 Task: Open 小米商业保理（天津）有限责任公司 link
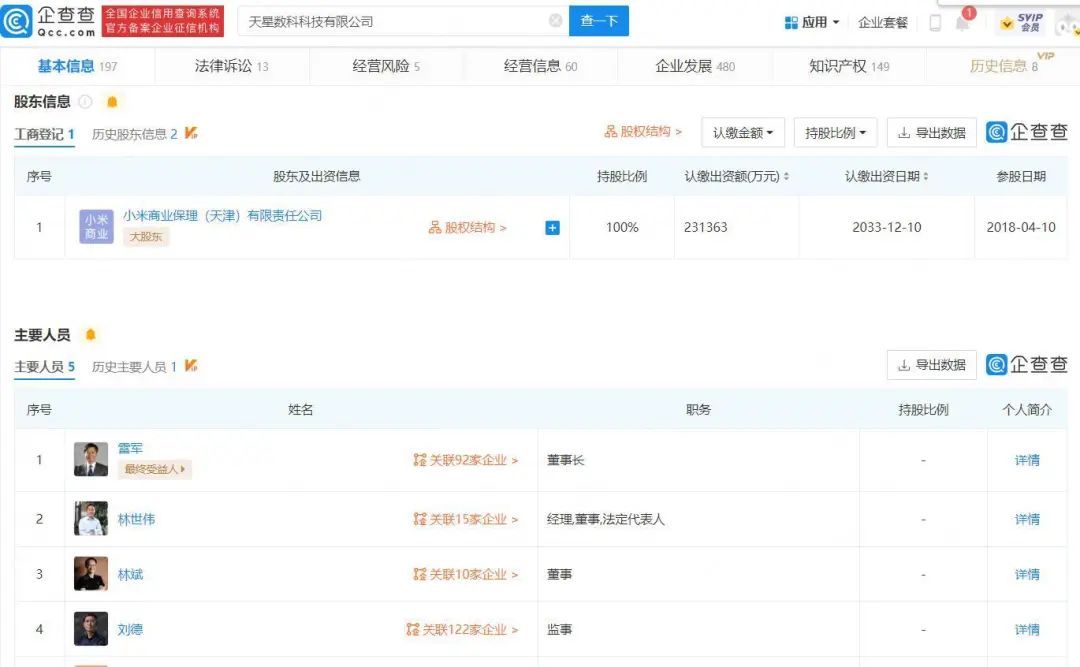tap(222, 216)
